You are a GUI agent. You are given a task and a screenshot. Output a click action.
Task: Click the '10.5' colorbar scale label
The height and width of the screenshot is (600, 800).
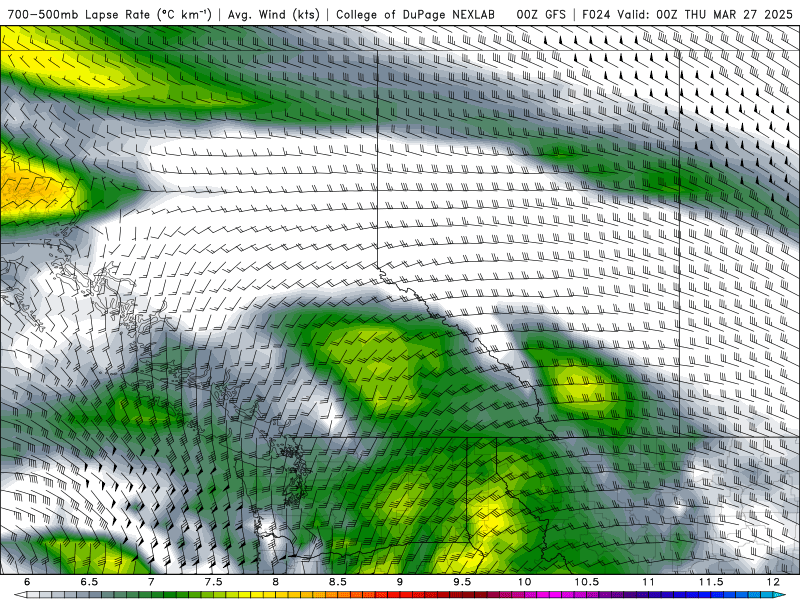[586, 582]
